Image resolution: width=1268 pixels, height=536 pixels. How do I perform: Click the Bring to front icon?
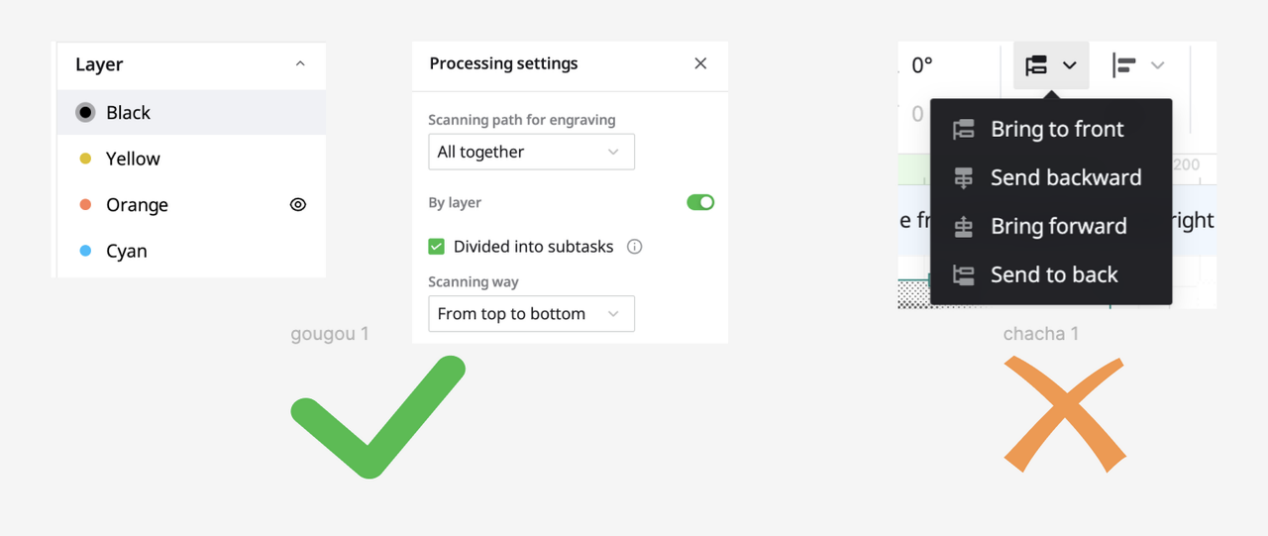tap(964, 129)
